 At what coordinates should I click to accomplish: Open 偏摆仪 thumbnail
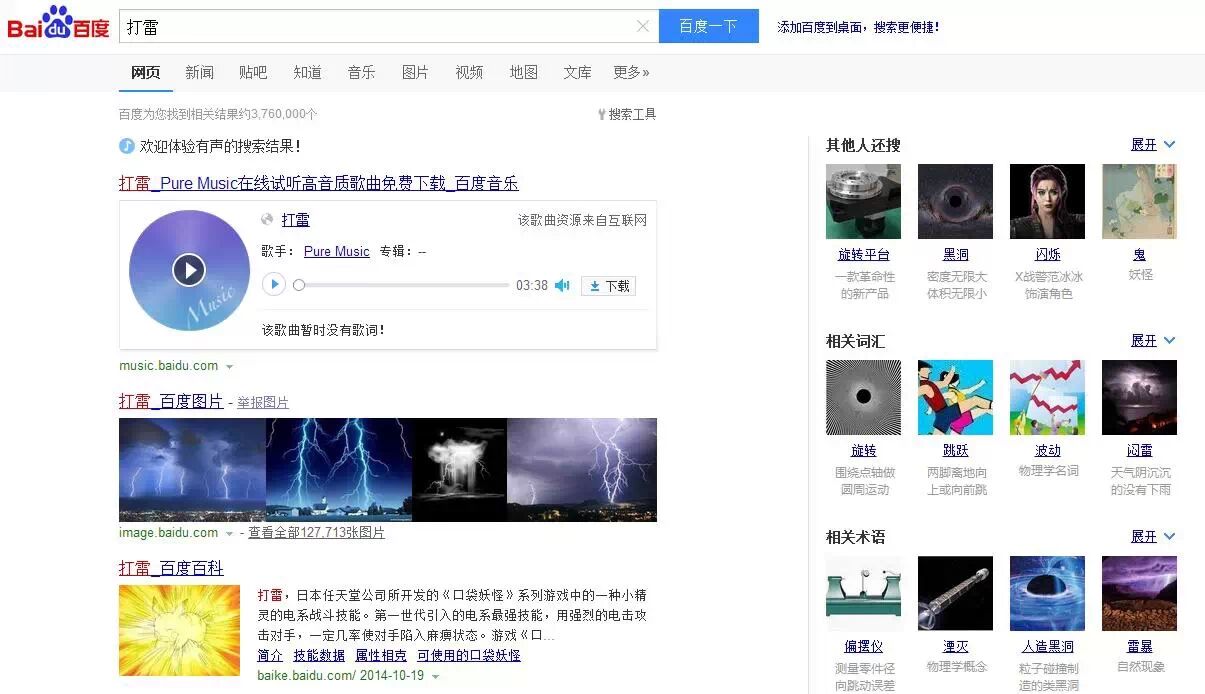coord(863,593)
